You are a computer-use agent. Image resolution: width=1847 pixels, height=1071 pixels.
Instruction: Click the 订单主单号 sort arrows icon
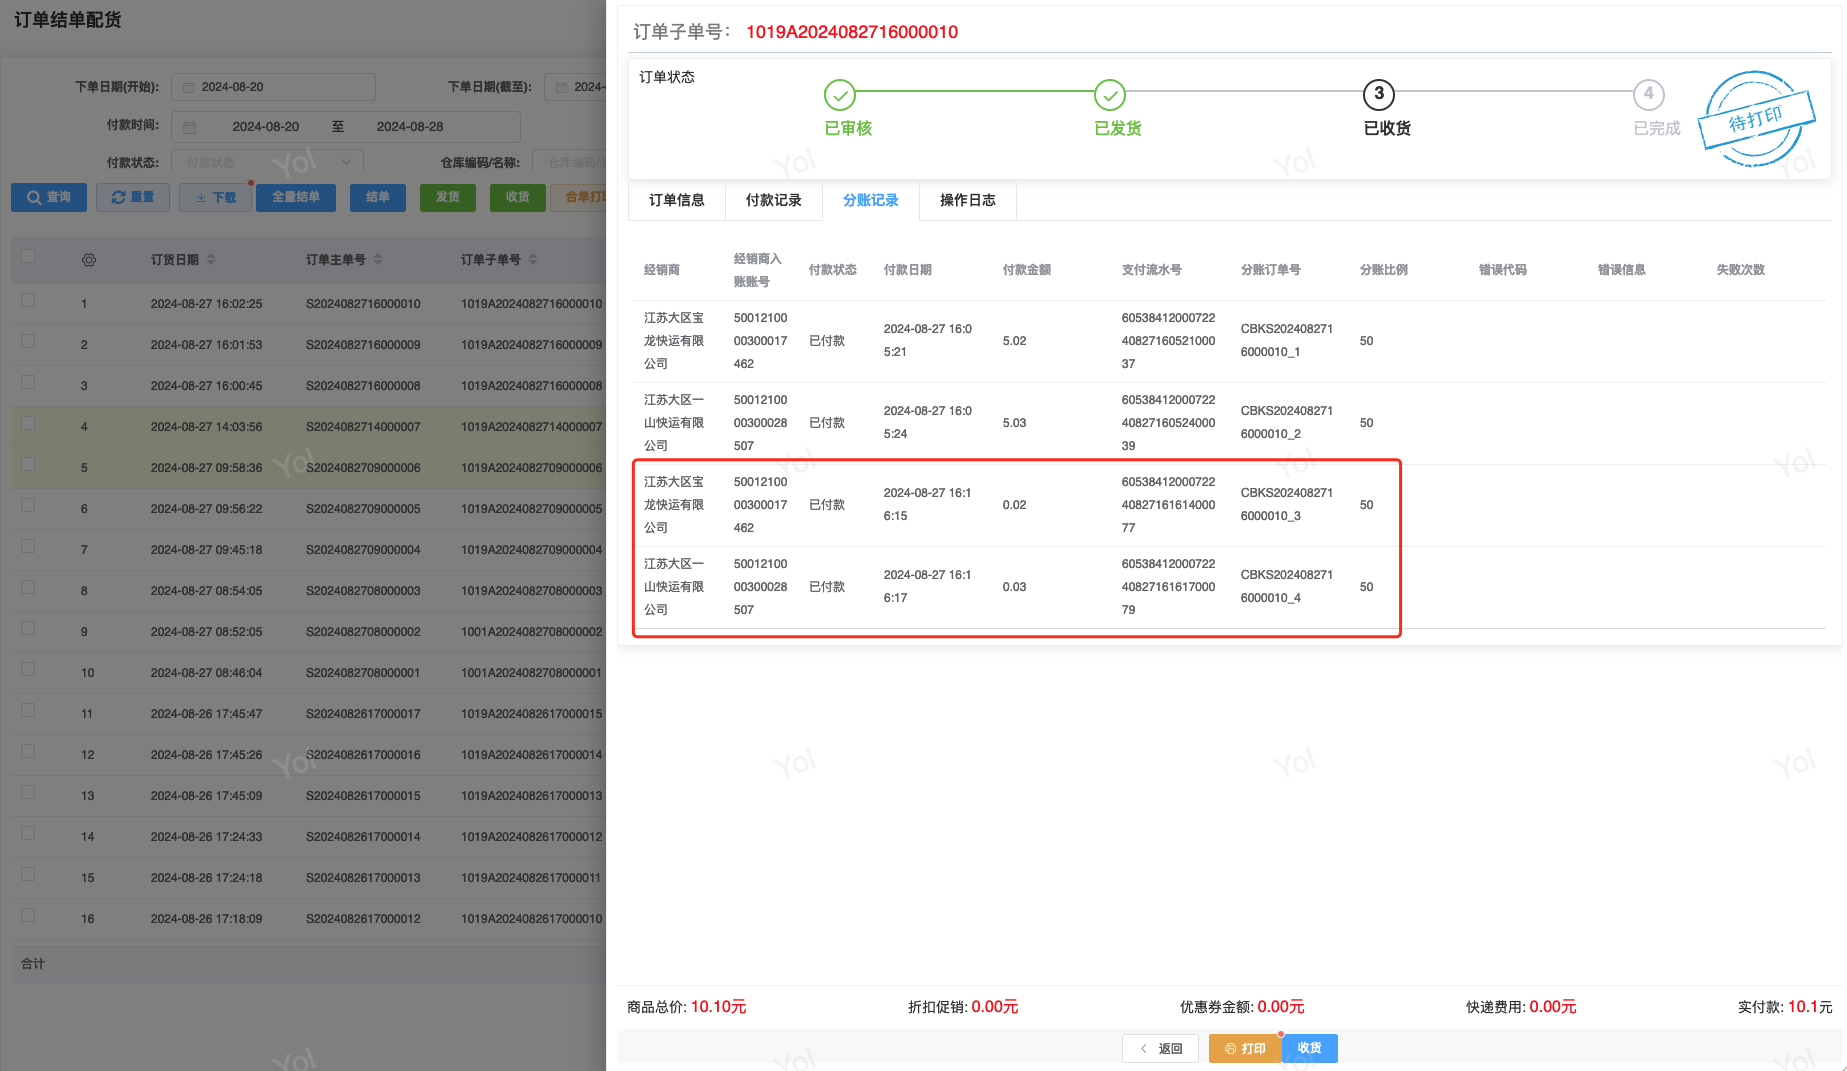click(378, 260)
